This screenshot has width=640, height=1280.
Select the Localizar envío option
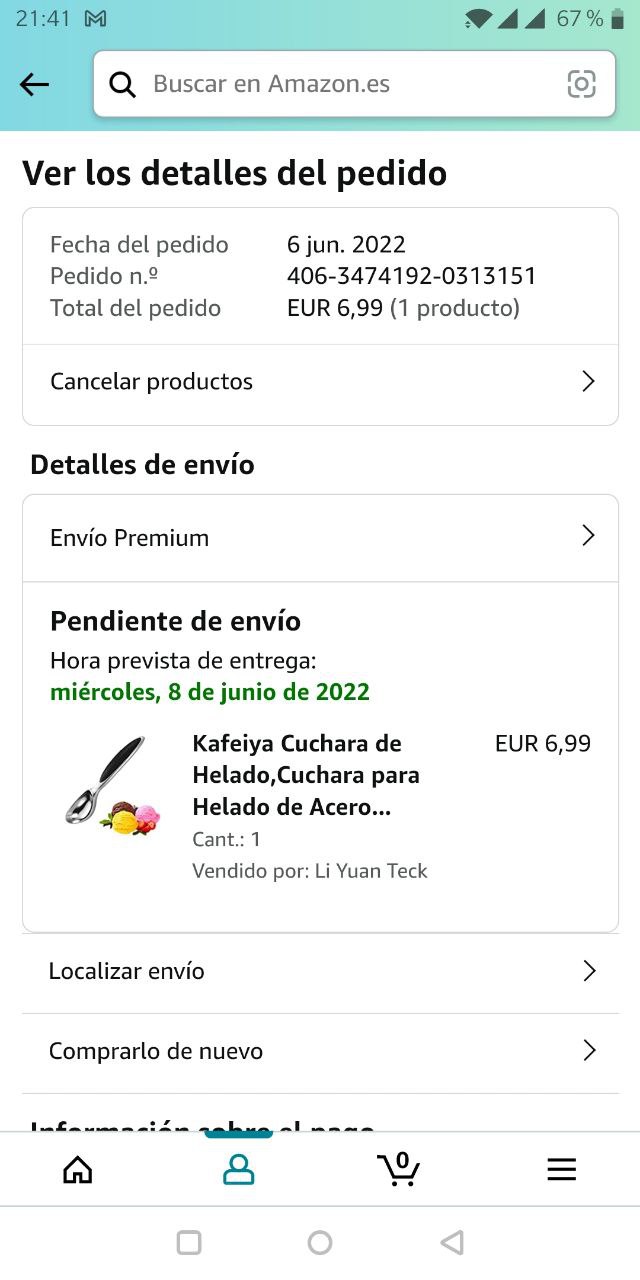pyautogui.click(x=127, y=971)
